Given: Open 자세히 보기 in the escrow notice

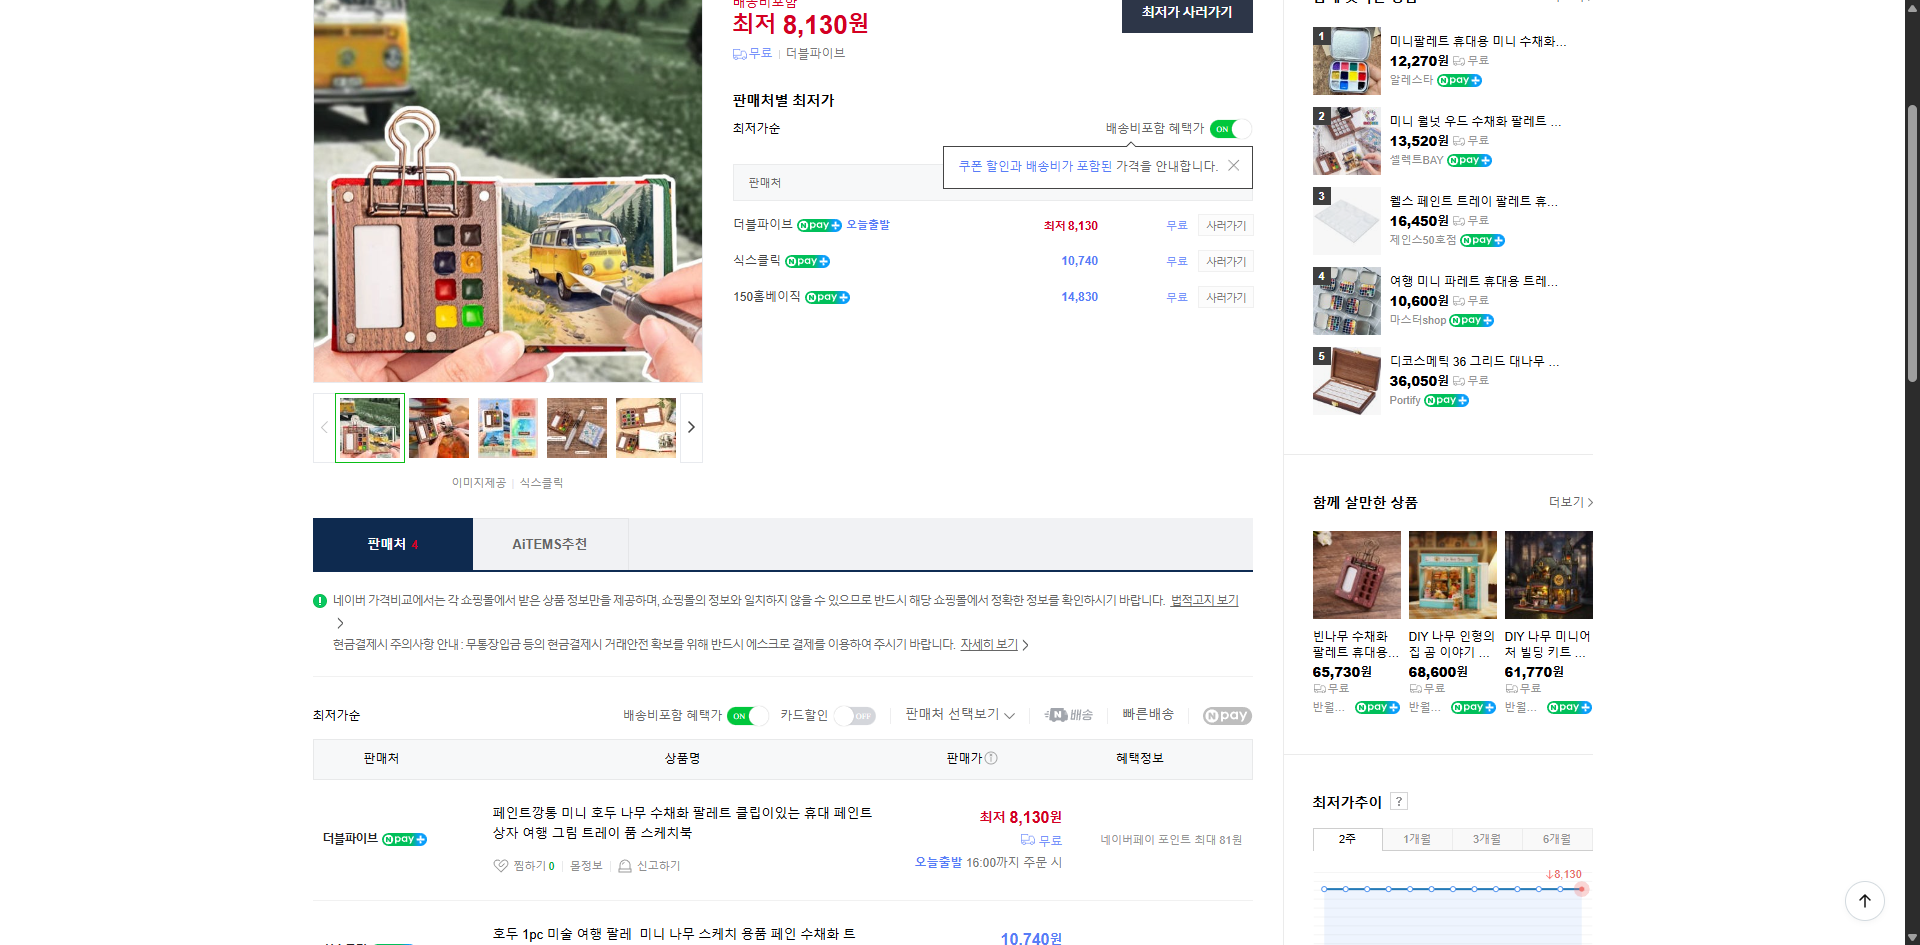Looking at the screenshot, I should click(989, 644).
